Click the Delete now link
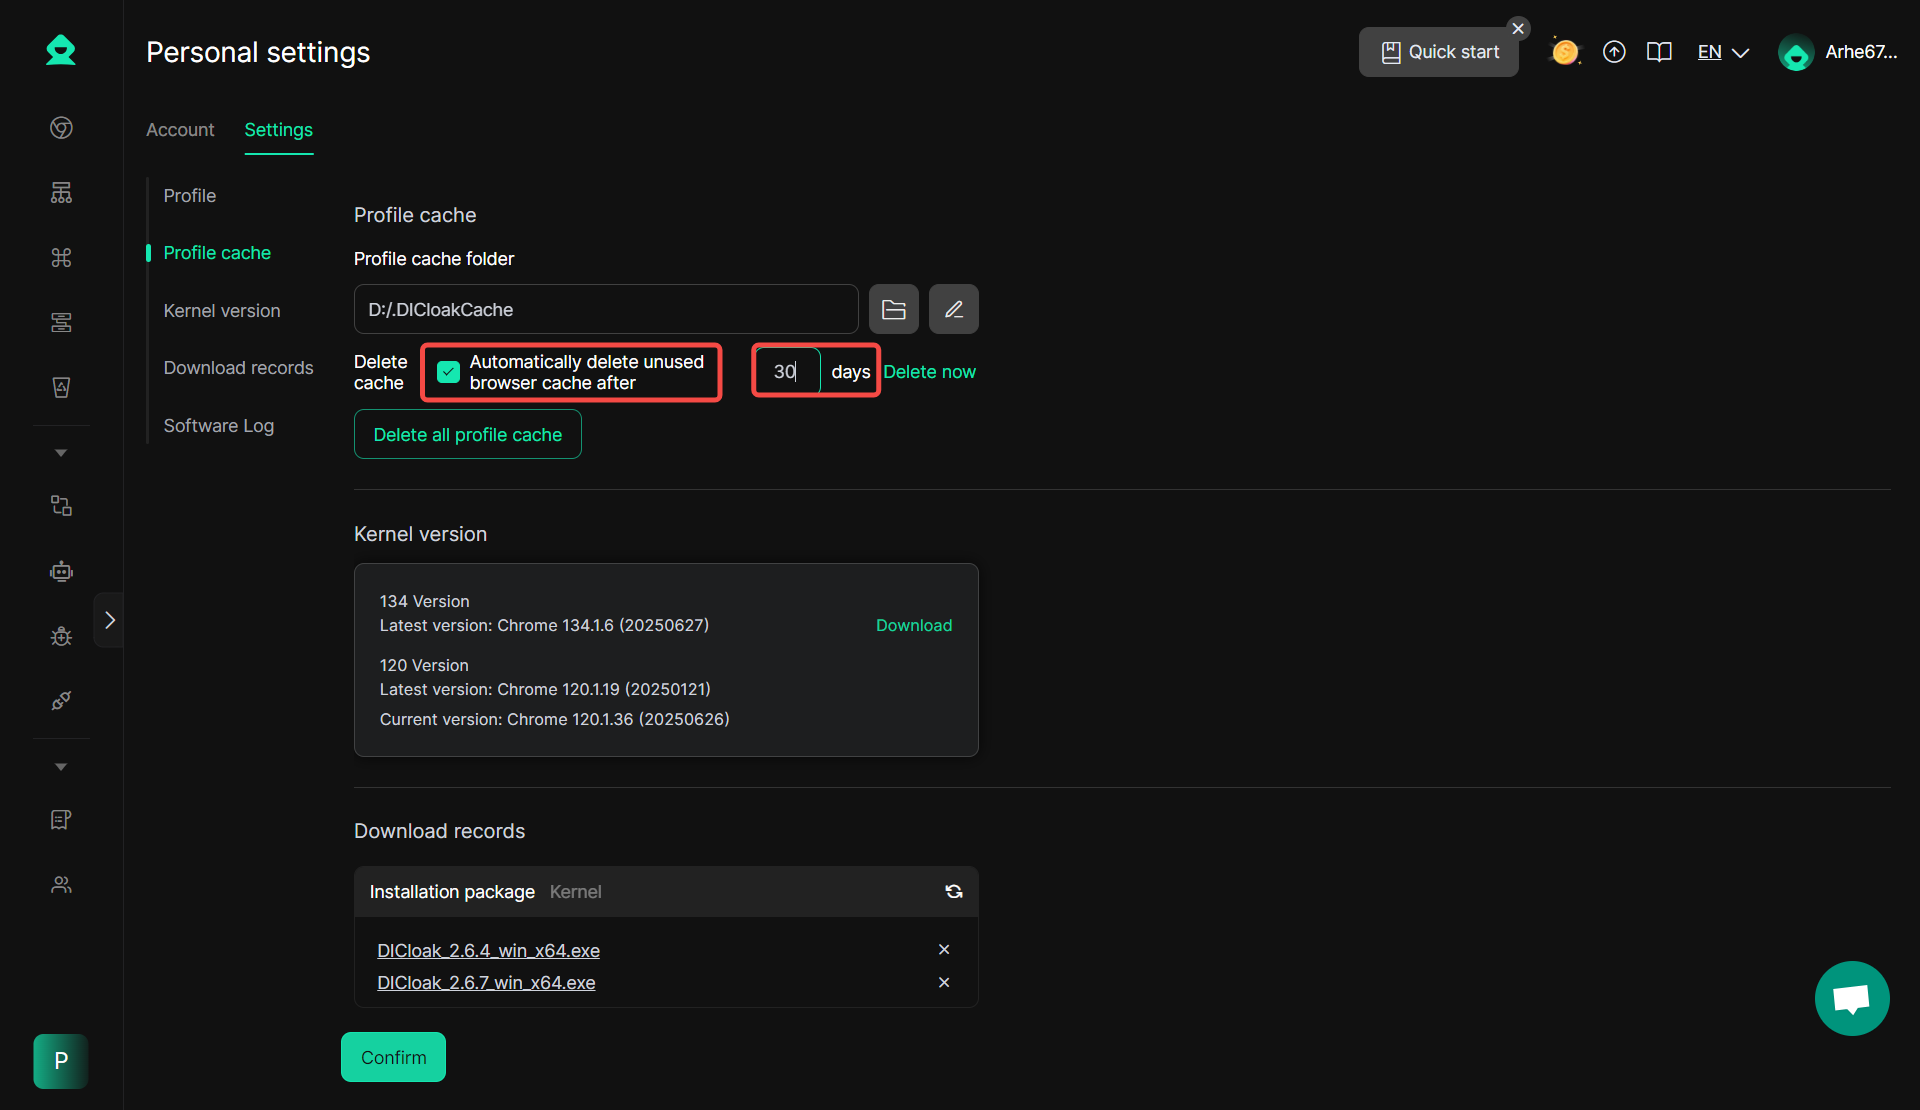The height and width of the screenshot is (1110, 1920). 929,372
